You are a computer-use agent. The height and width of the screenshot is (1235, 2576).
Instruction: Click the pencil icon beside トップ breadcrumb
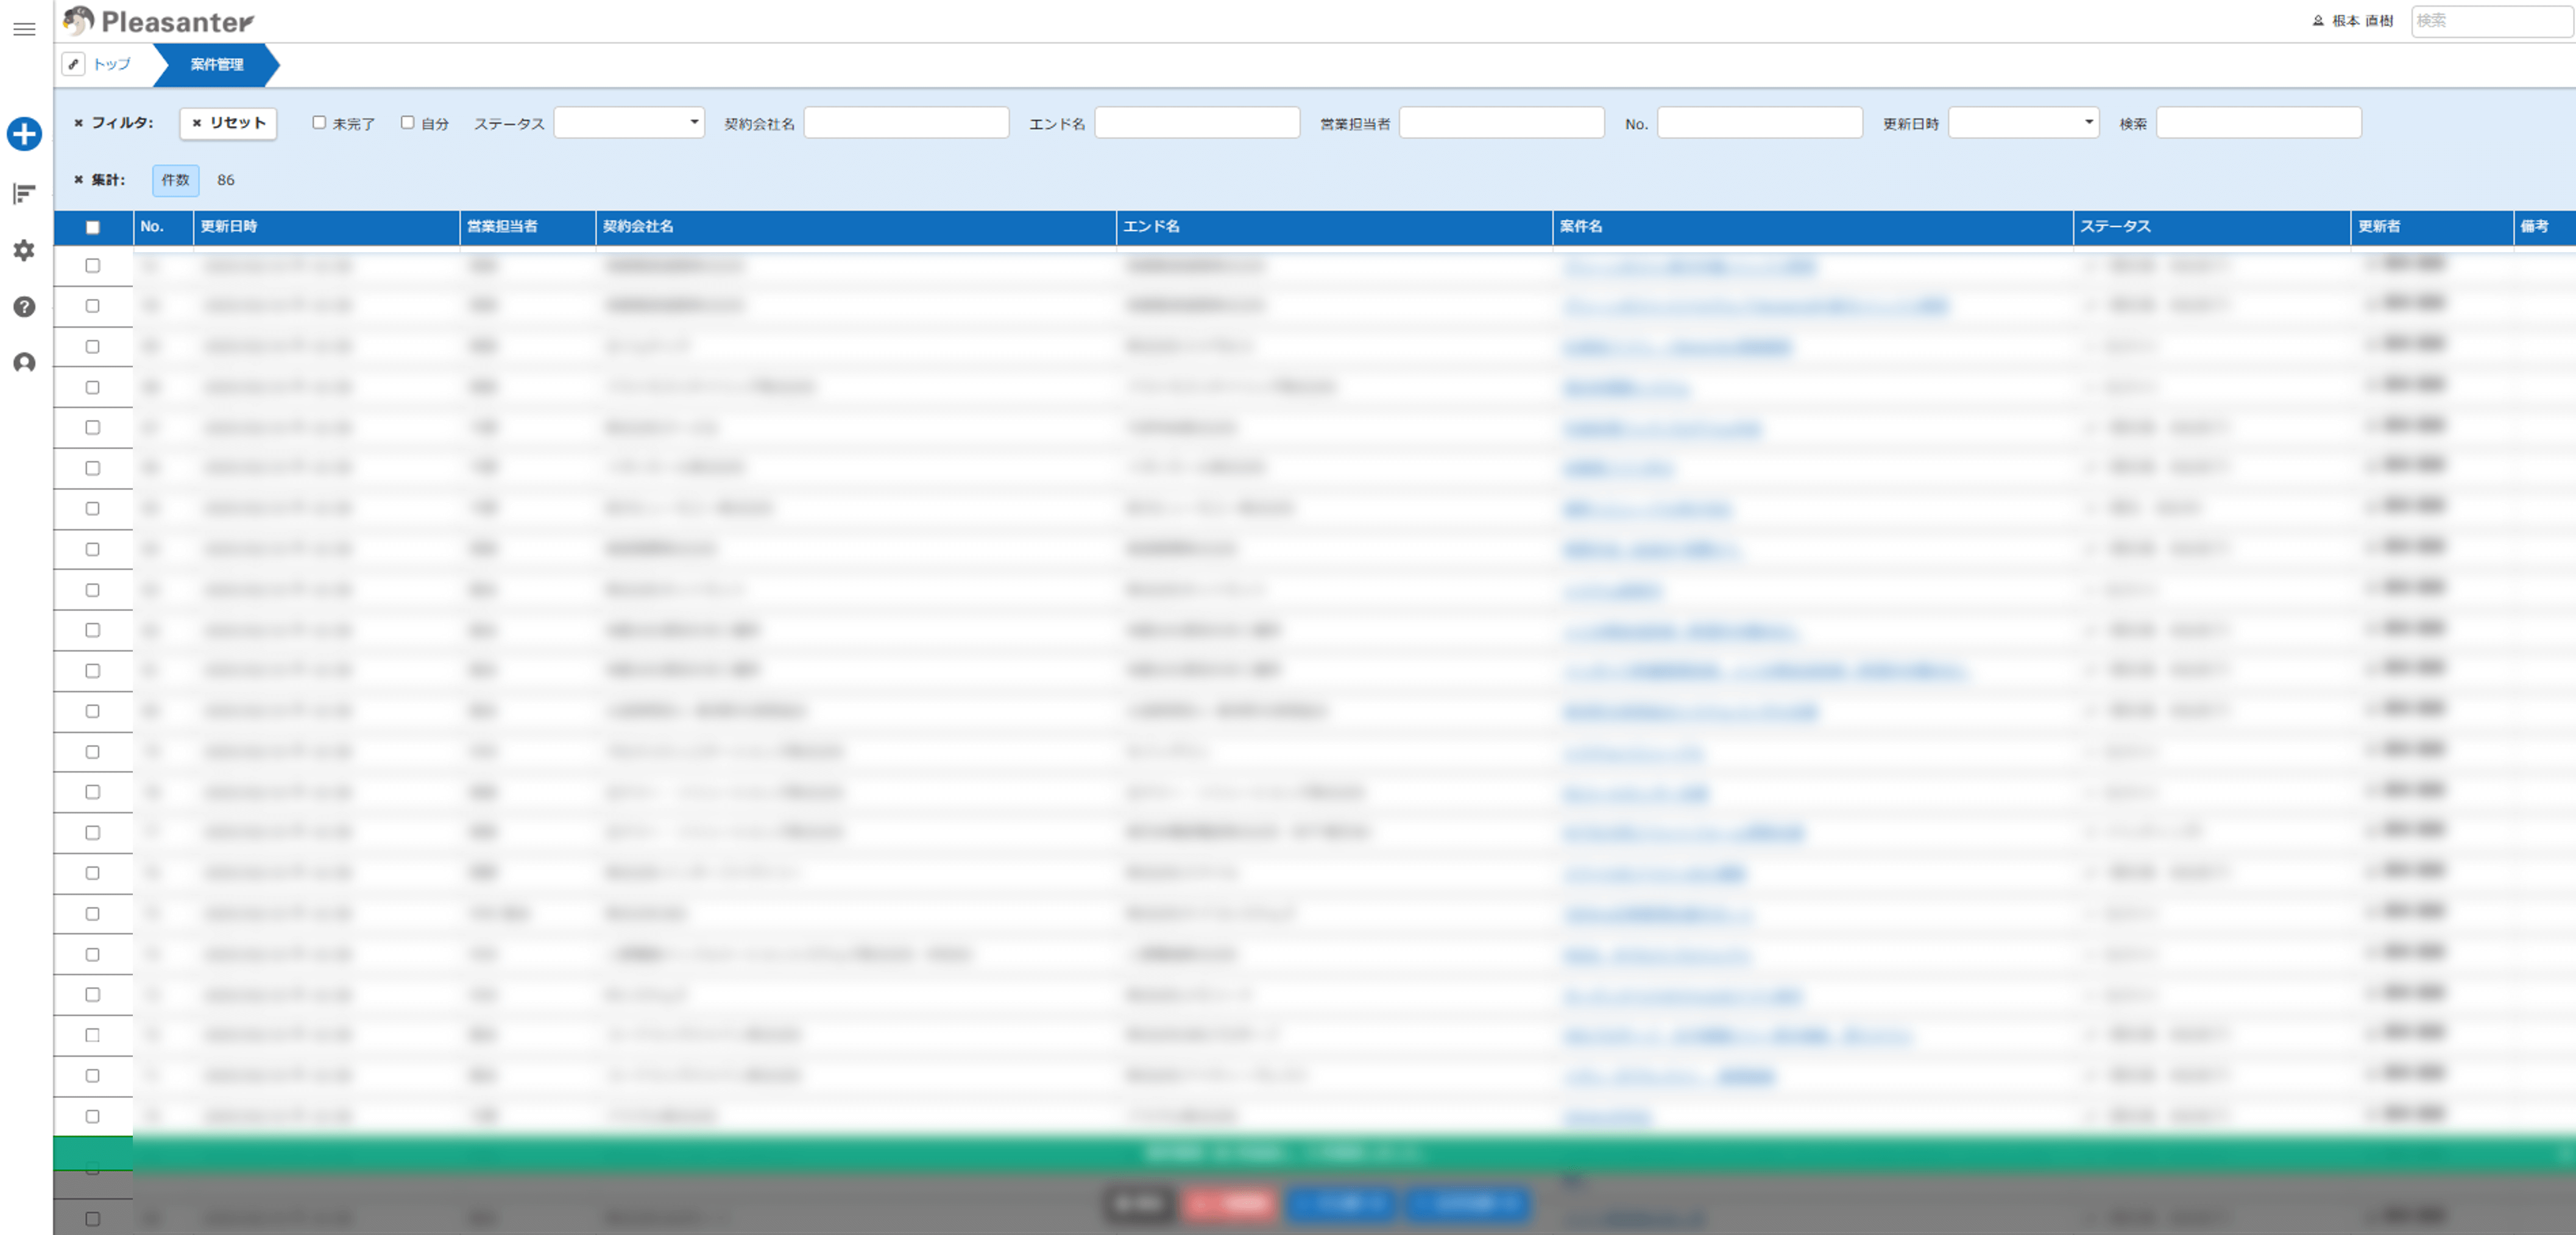coord(73,64)
